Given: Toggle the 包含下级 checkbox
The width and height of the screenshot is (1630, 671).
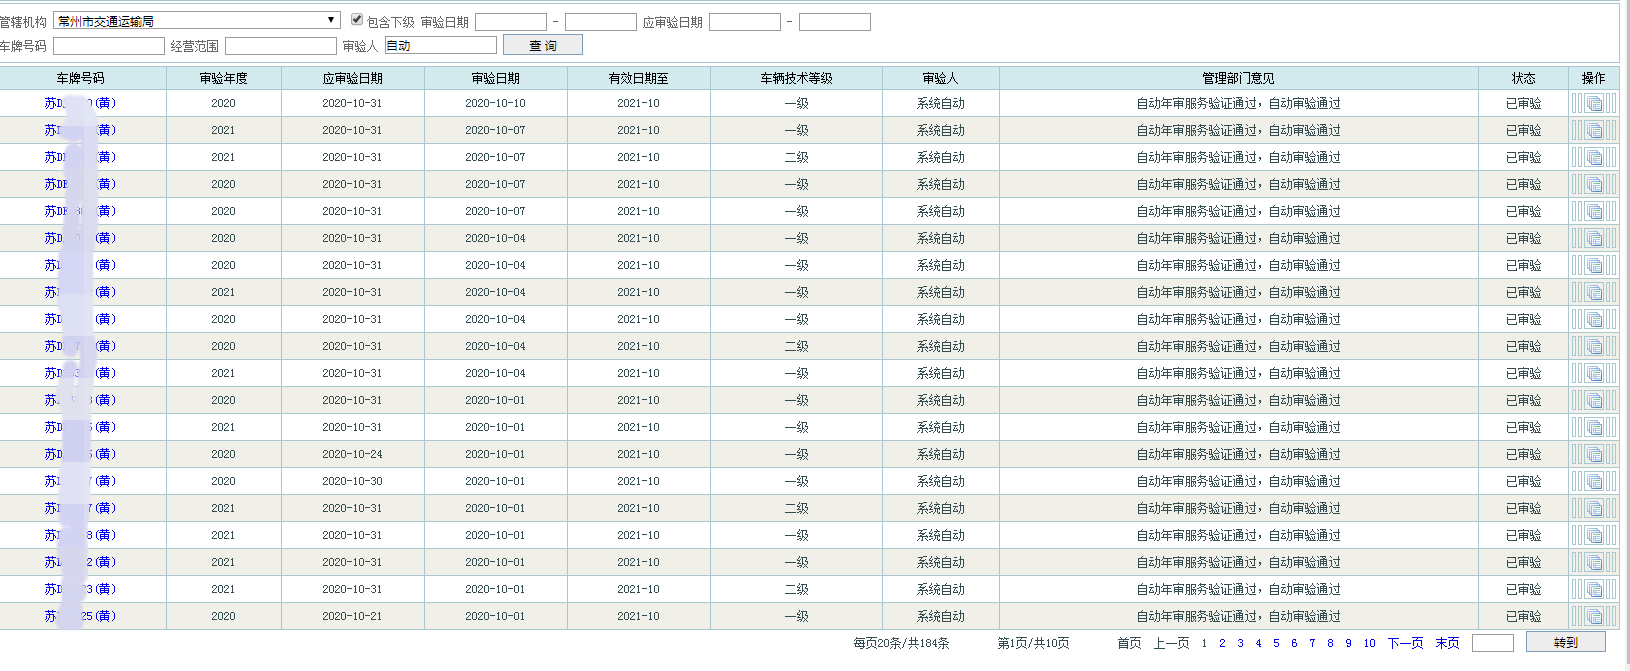Looking at the screenshot, I should [357, 20].
